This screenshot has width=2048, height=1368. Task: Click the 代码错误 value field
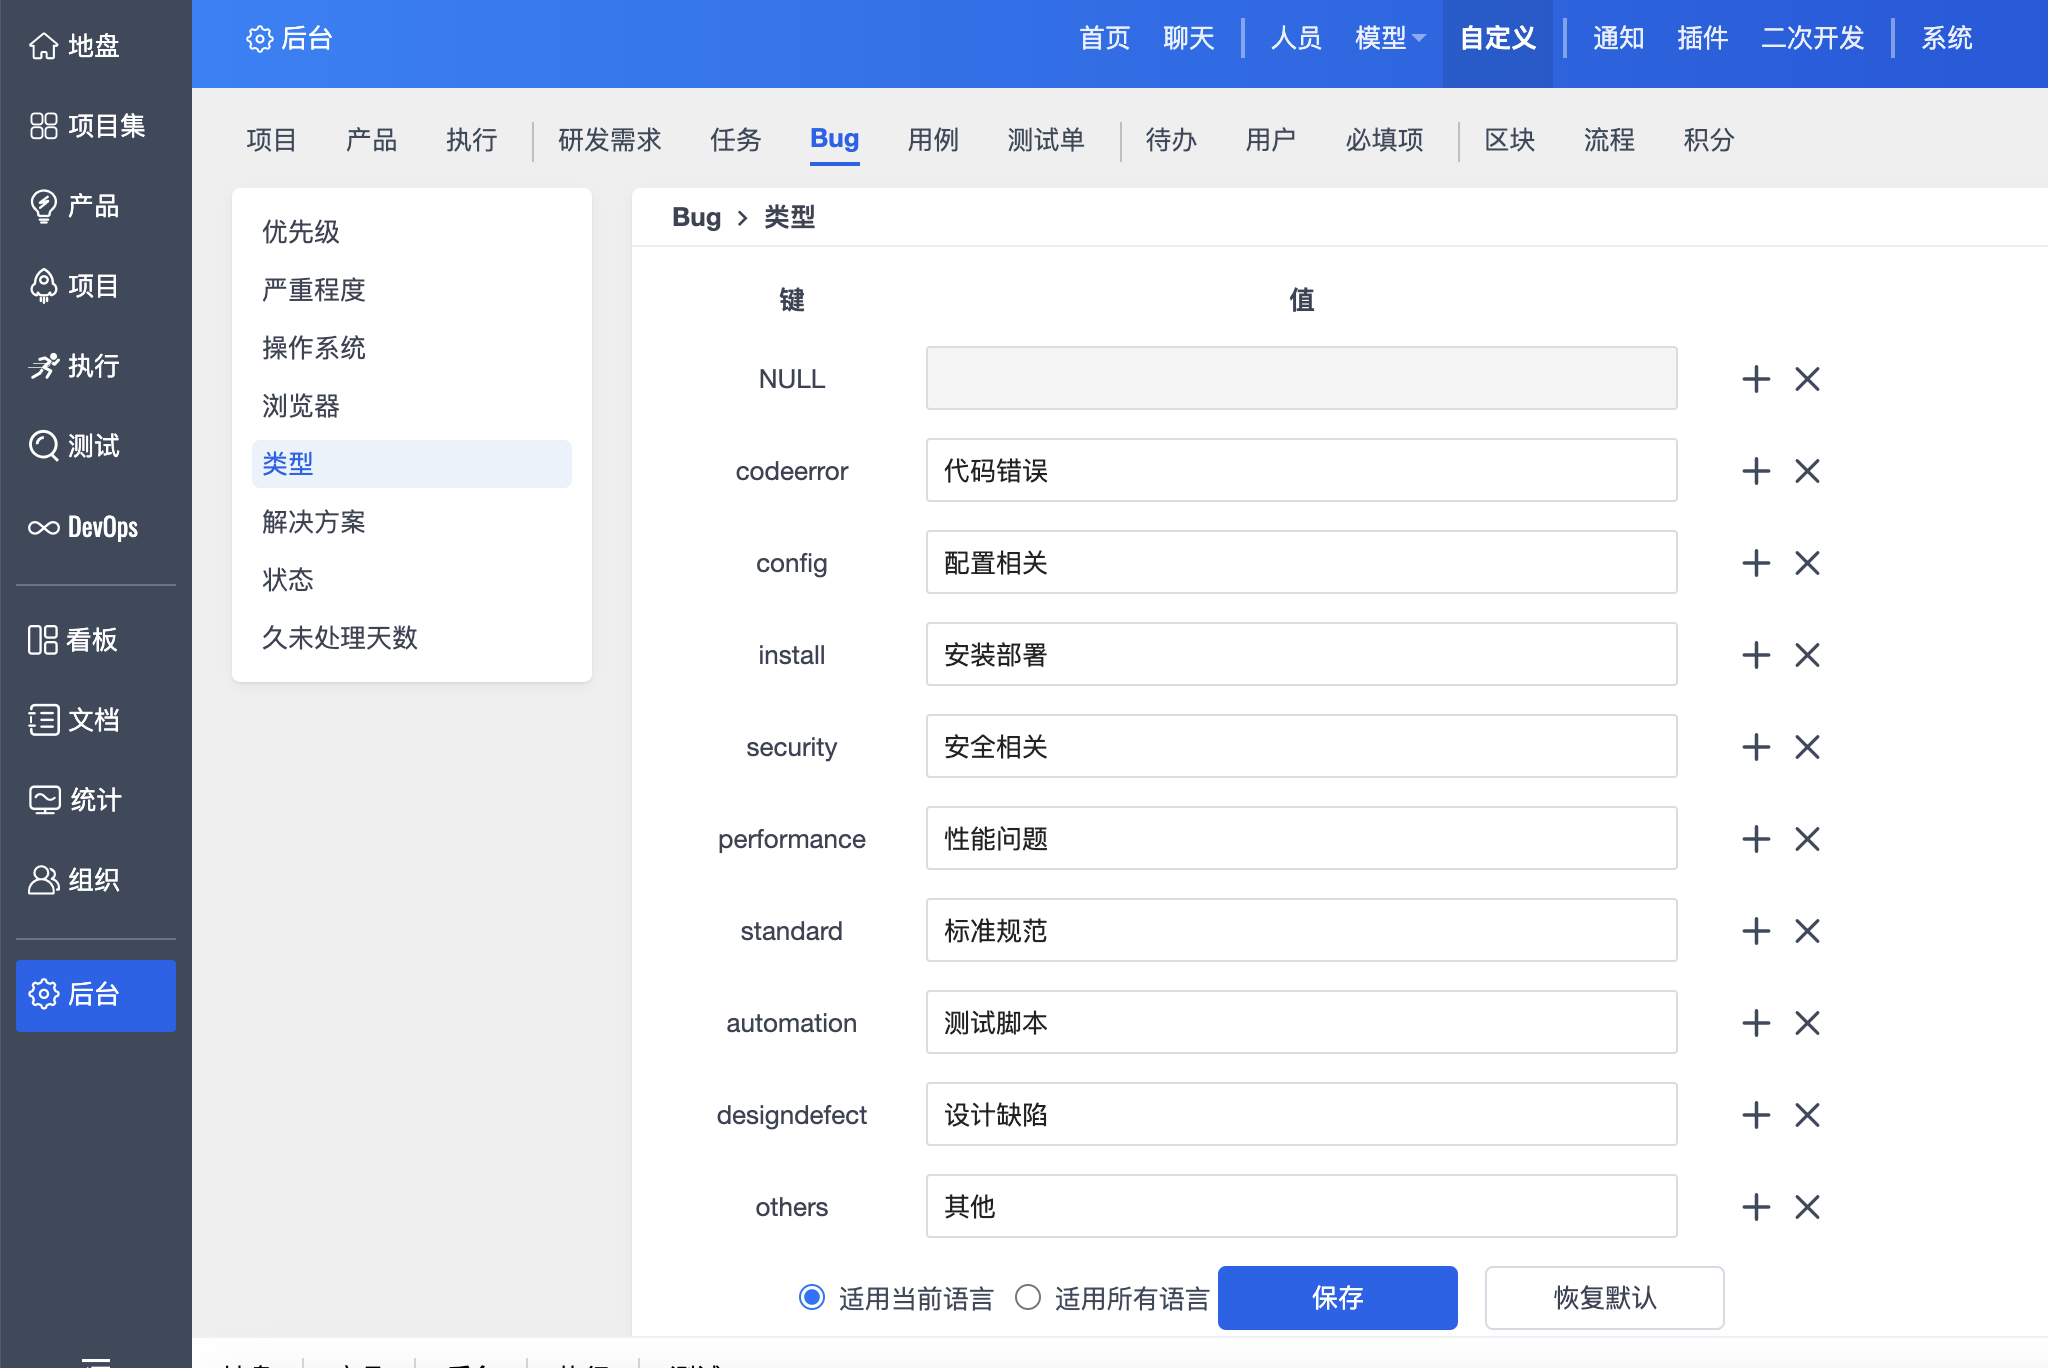pos(1302,470)
